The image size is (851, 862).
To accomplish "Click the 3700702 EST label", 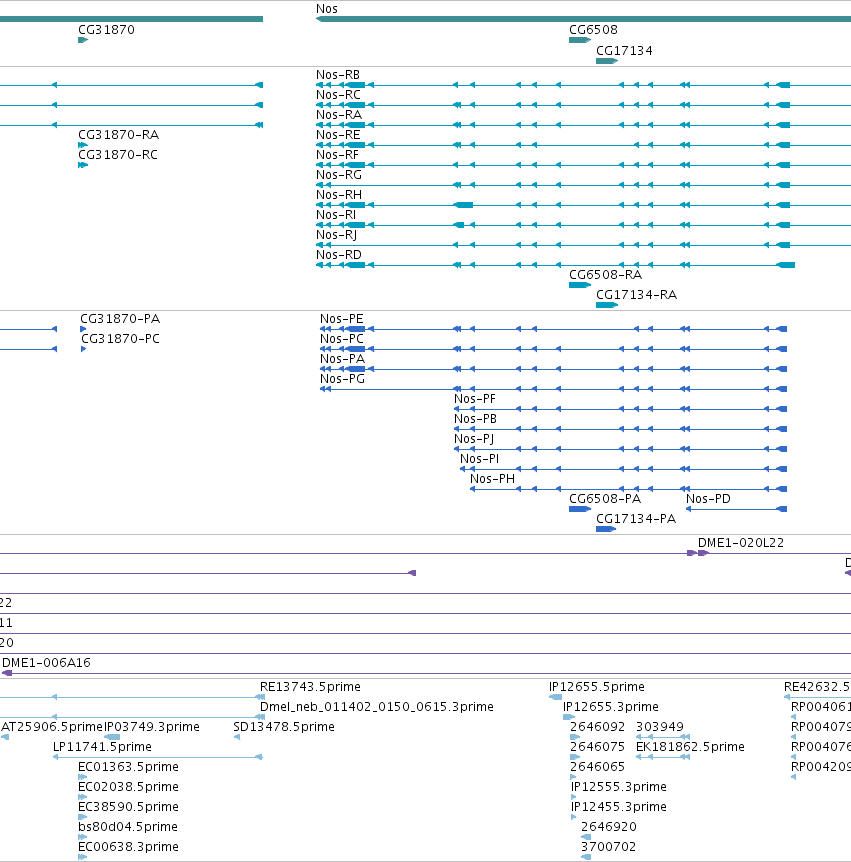I will point(609,847).
